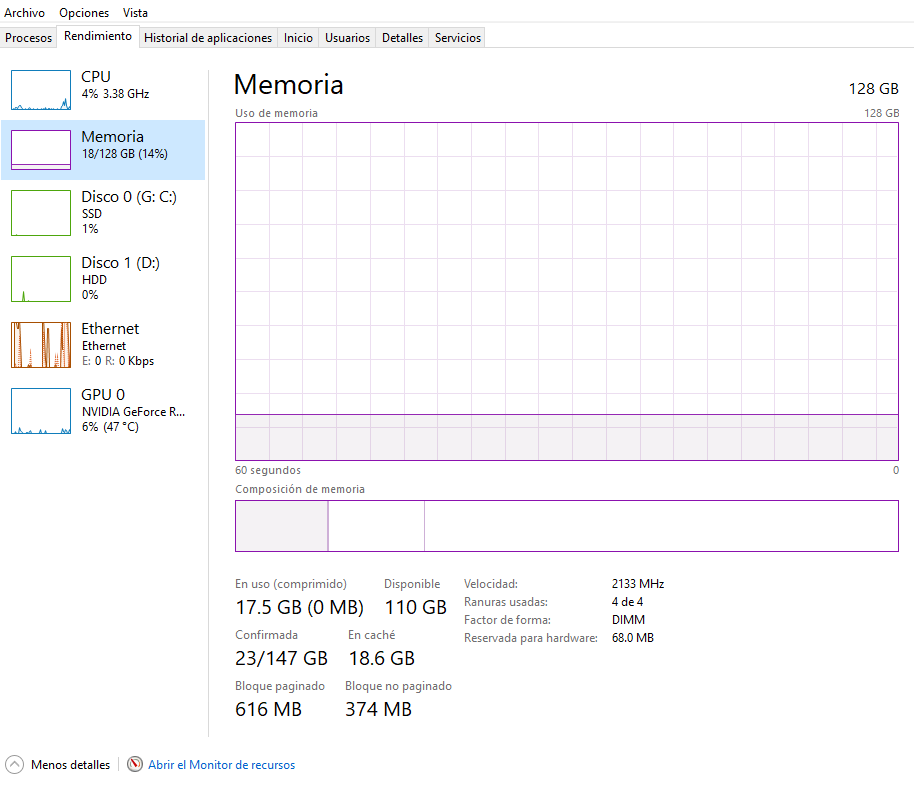This screenshot has height=785, width=914.
Task: Select the CPU mini graph thumbnail
Action: (x=41, y=90)
